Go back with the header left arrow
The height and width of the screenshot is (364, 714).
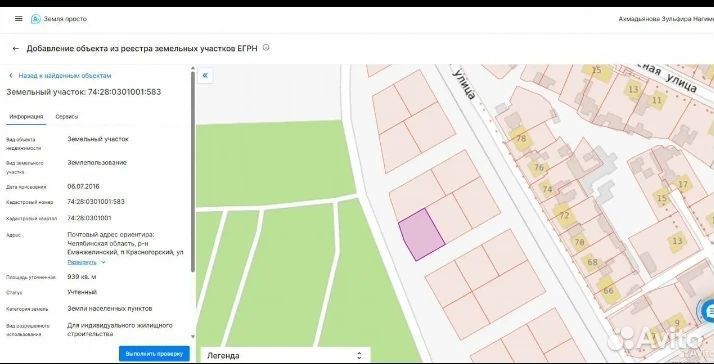16,48
